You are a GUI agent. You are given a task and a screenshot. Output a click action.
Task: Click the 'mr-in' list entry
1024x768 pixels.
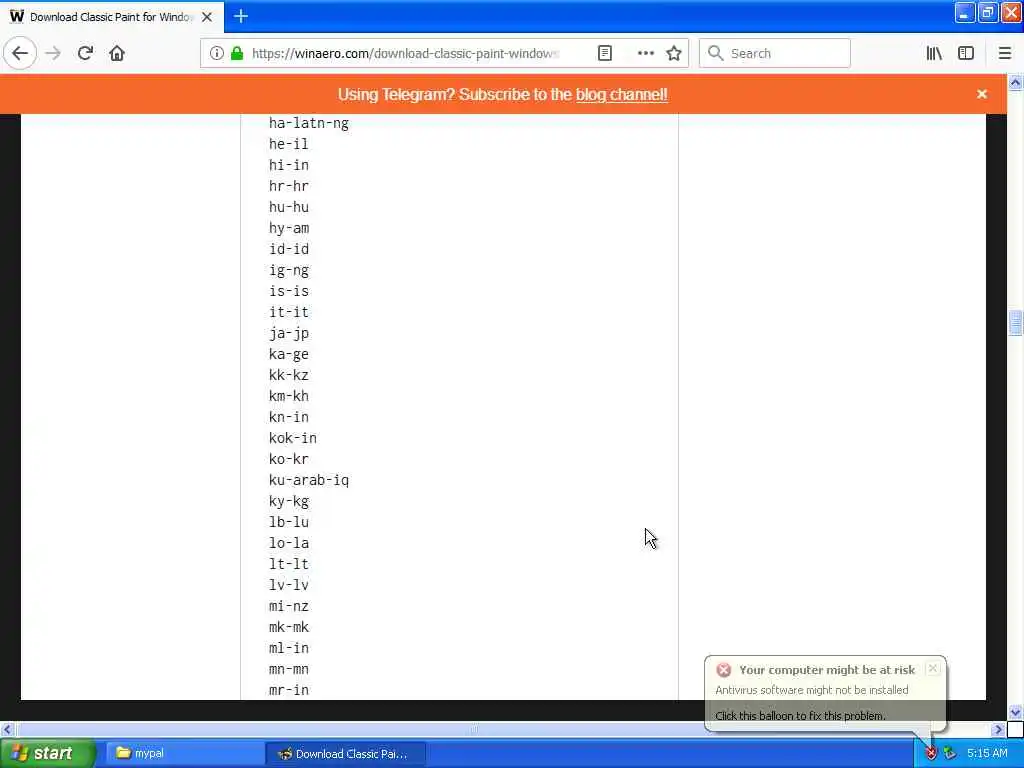point(289,690)
